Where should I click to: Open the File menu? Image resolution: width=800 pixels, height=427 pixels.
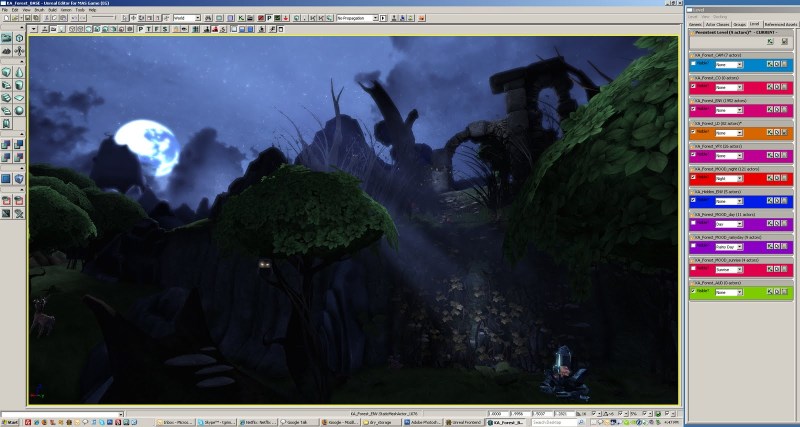(x=4, y=10)
